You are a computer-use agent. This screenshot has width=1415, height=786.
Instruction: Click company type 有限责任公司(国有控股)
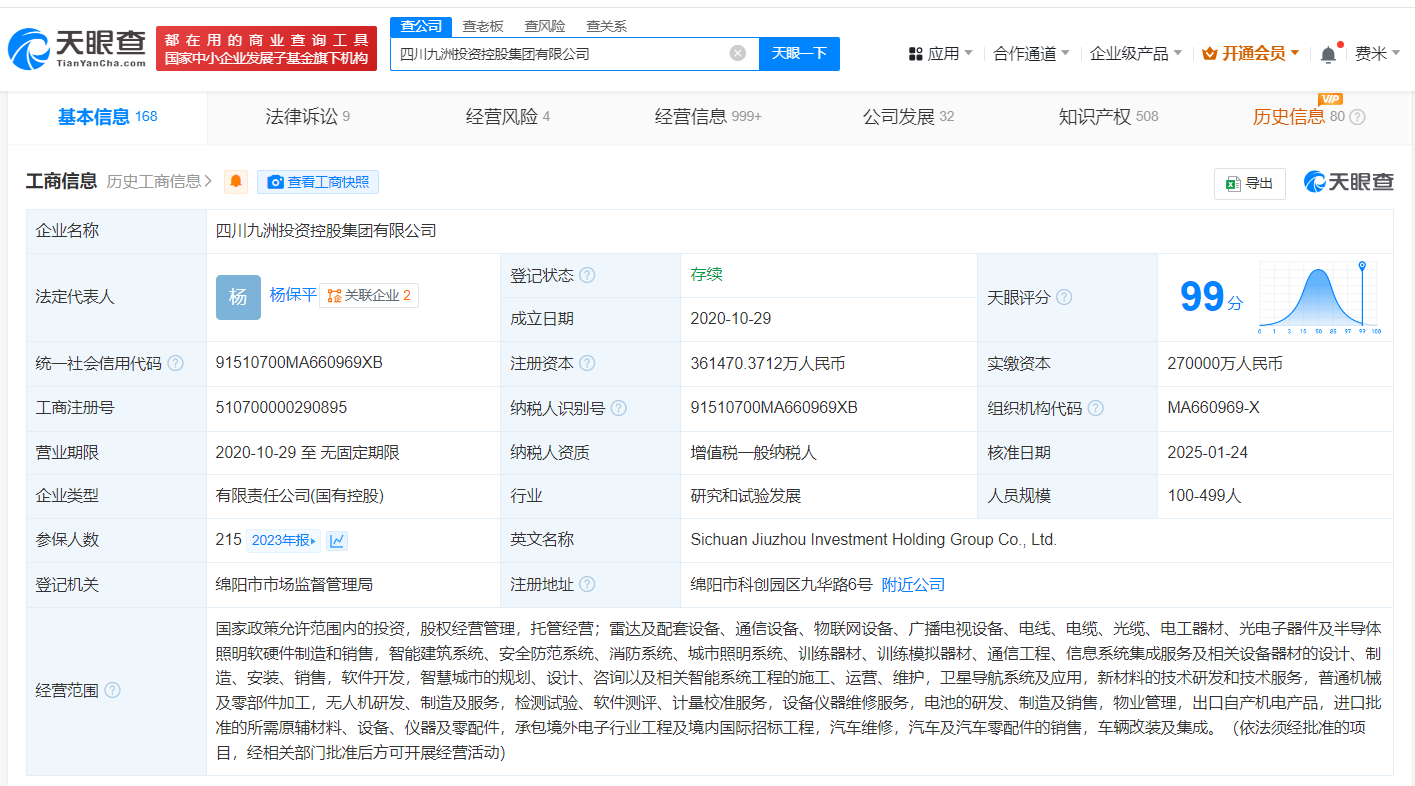tap(299, 496)
